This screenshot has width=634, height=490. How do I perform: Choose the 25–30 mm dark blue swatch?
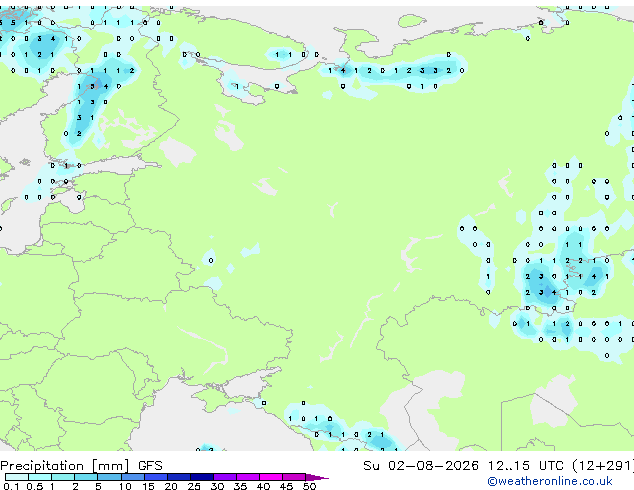click(202, 477)
